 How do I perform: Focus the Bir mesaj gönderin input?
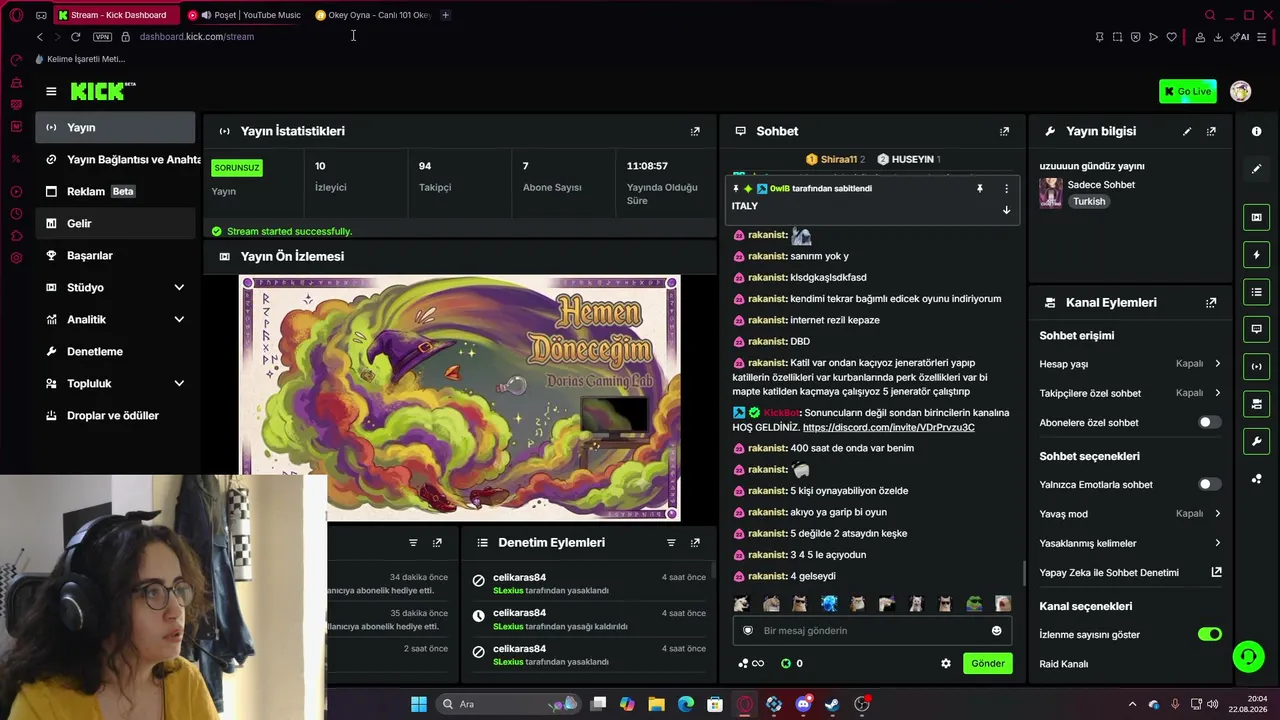[871, 630]
